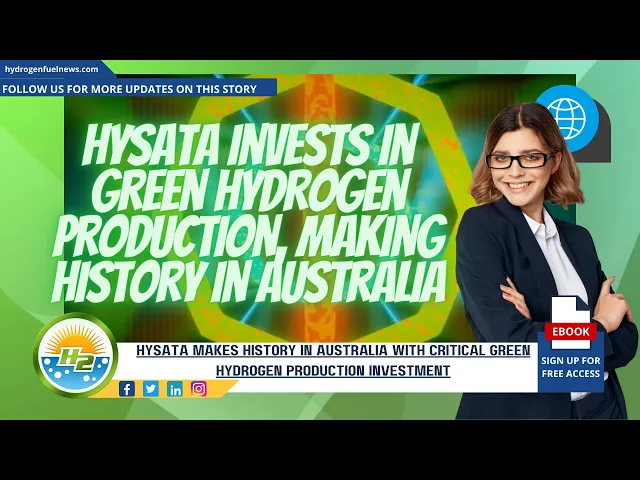Click the large Hysata Invests title text
Viewport: 640px width, 480px height.
click(x=248, y=213)
